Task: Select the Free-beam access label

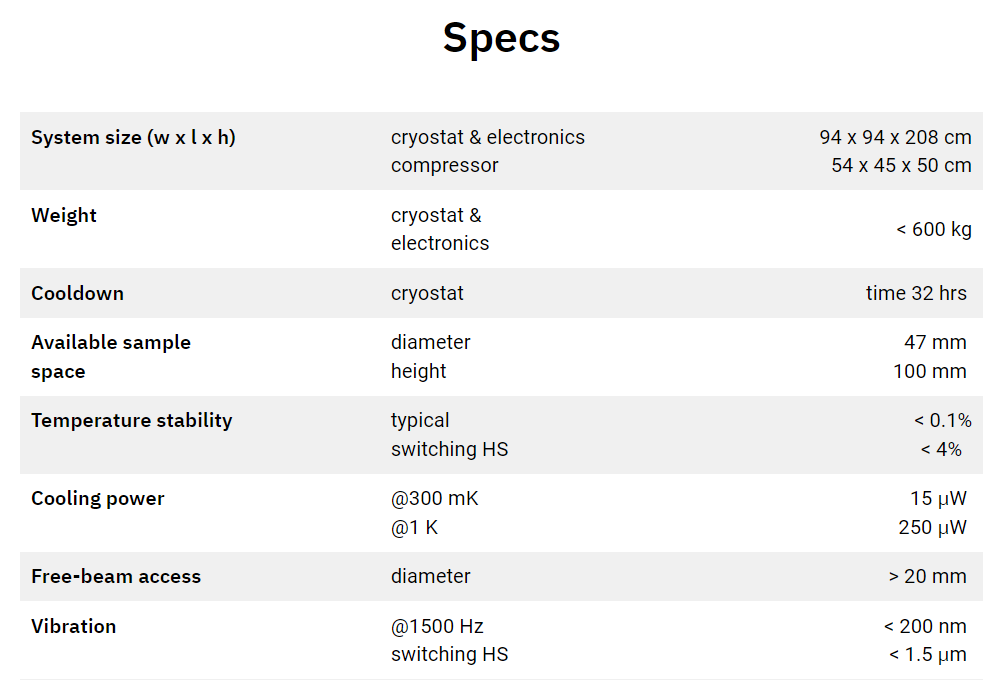Action: 116,577
